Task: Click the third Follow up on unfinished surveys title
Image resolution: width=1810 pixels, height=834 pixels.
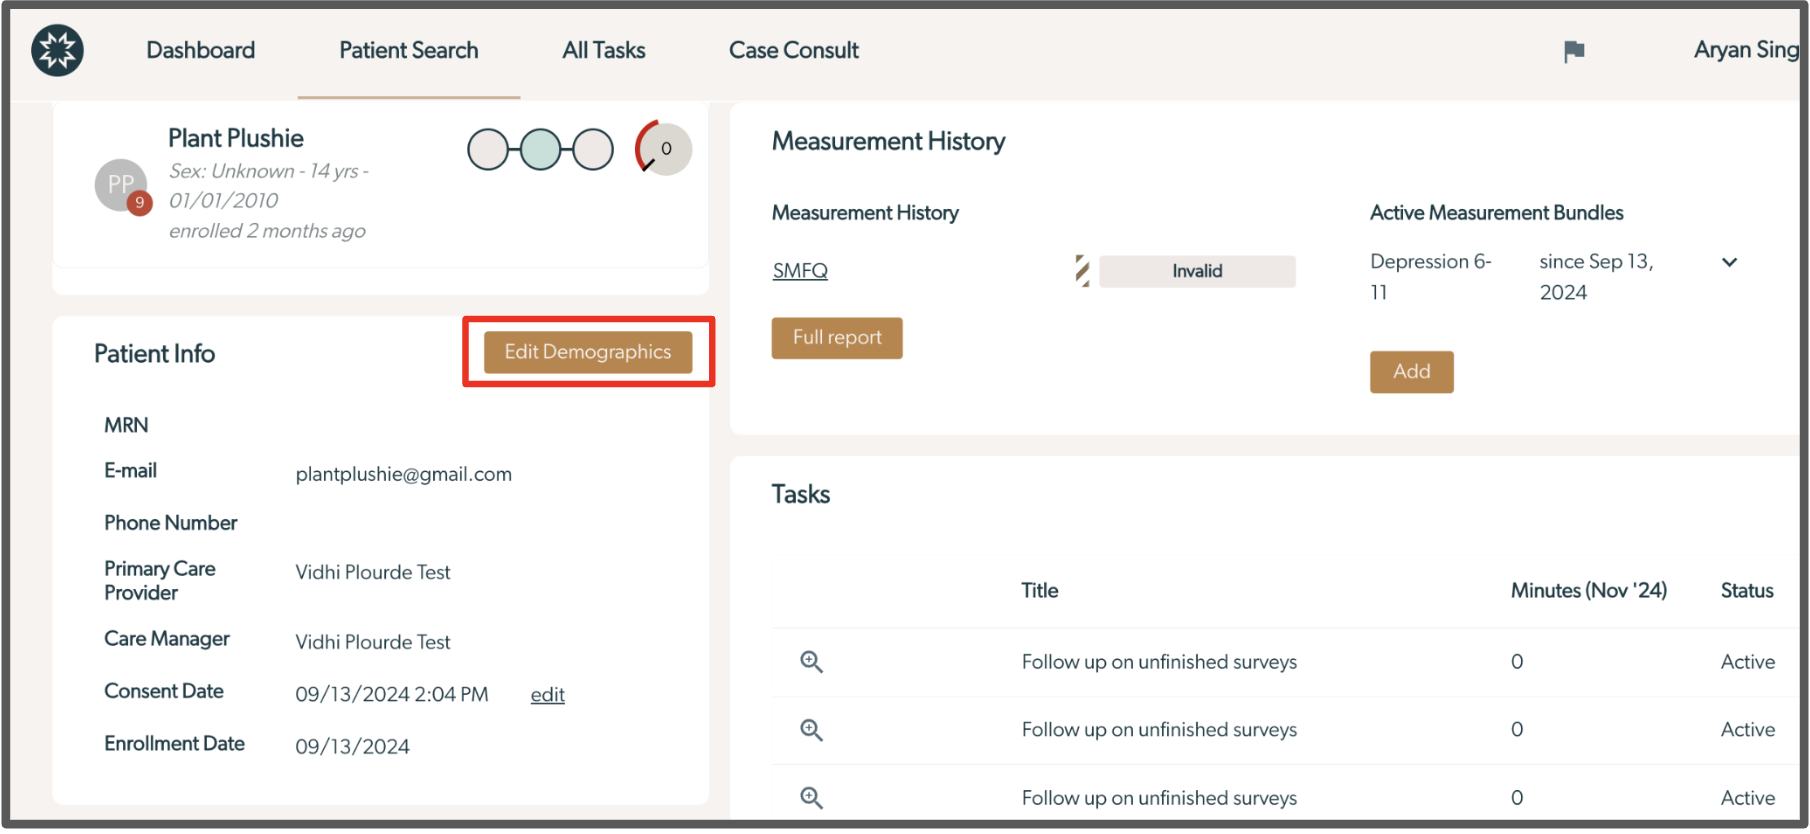Action: coord(1159,798)
